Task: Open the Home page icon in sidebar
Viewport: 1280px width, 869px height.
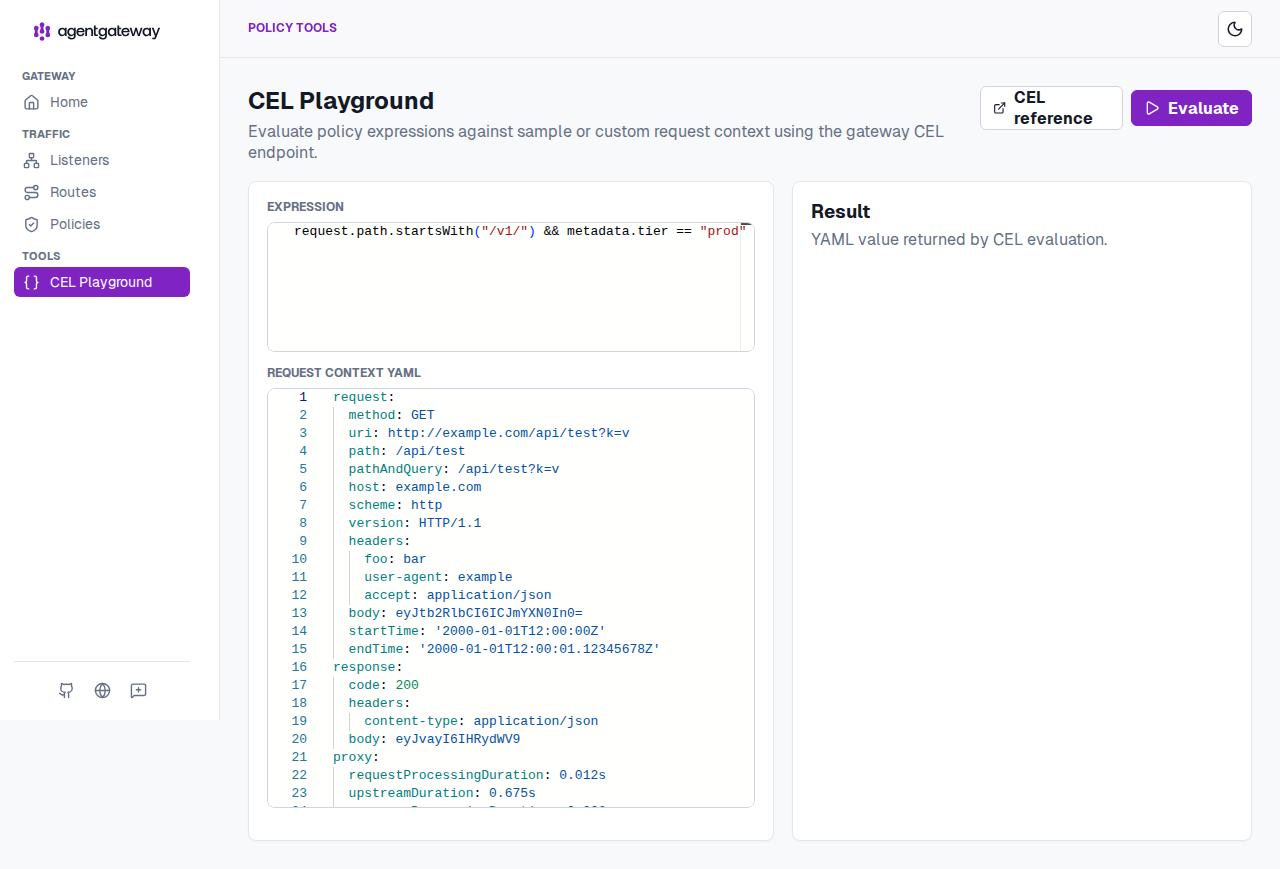Action: point(32,102)
